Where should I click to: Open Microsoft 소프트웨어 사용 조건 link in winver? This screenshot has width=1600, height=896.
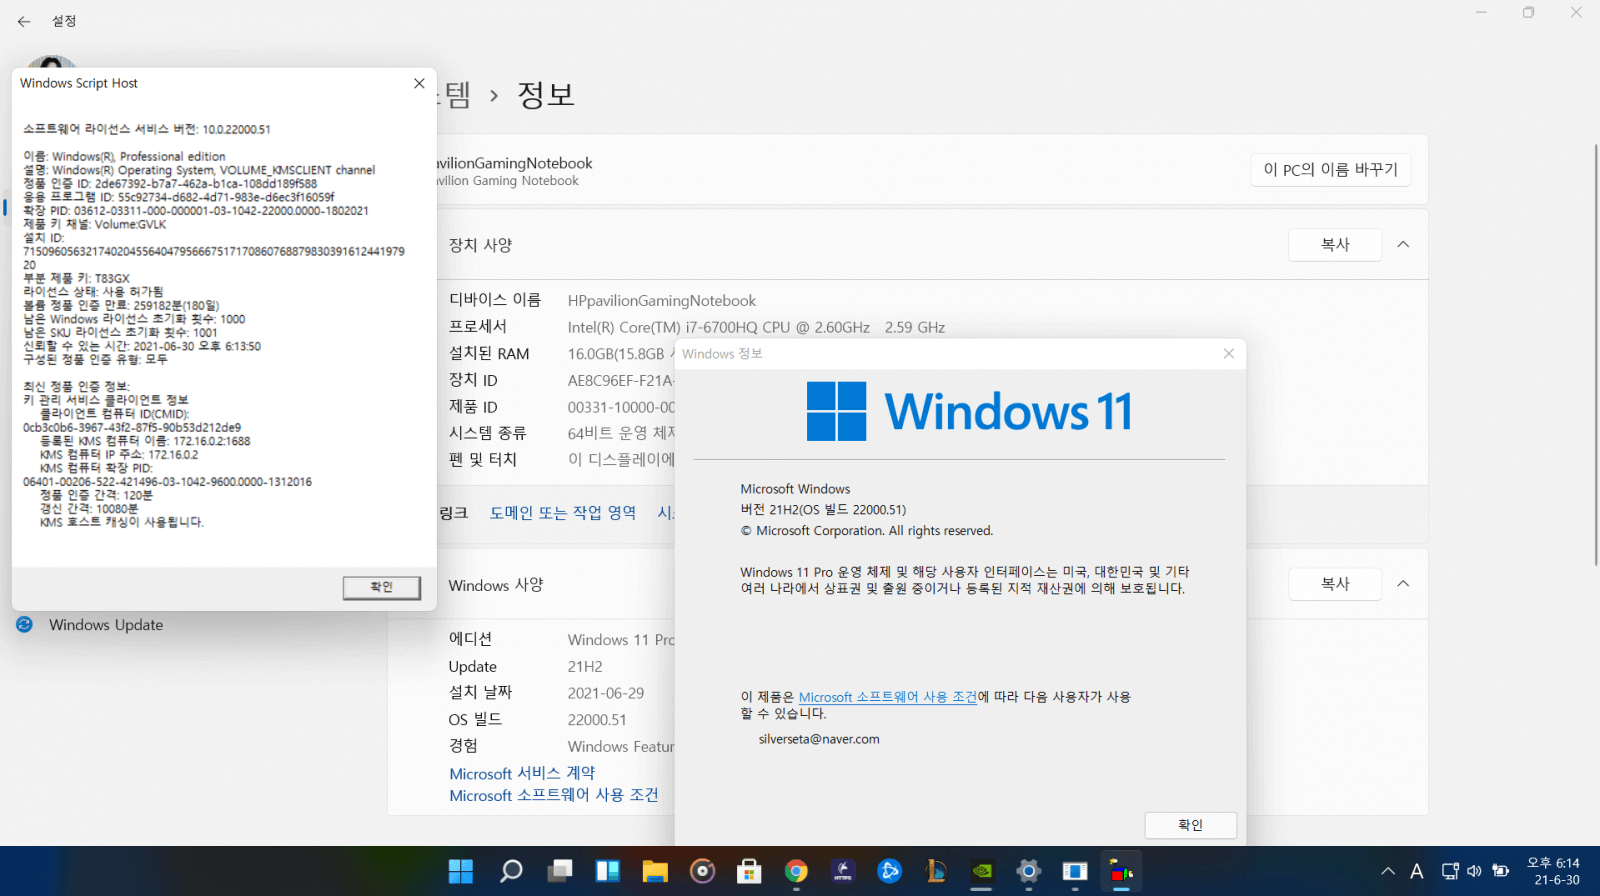click(x=887, y=697)
